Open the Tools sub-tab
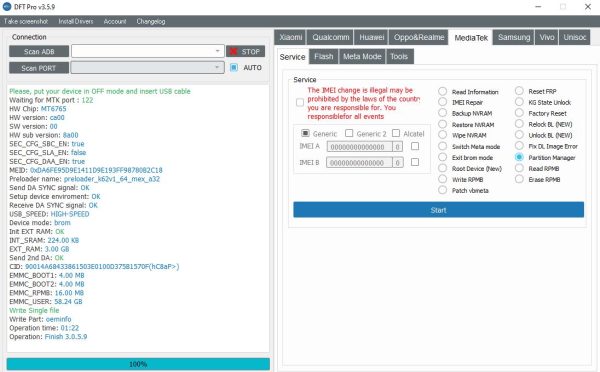The width and height of the screenshot is (600, 372). click(399, 56)
